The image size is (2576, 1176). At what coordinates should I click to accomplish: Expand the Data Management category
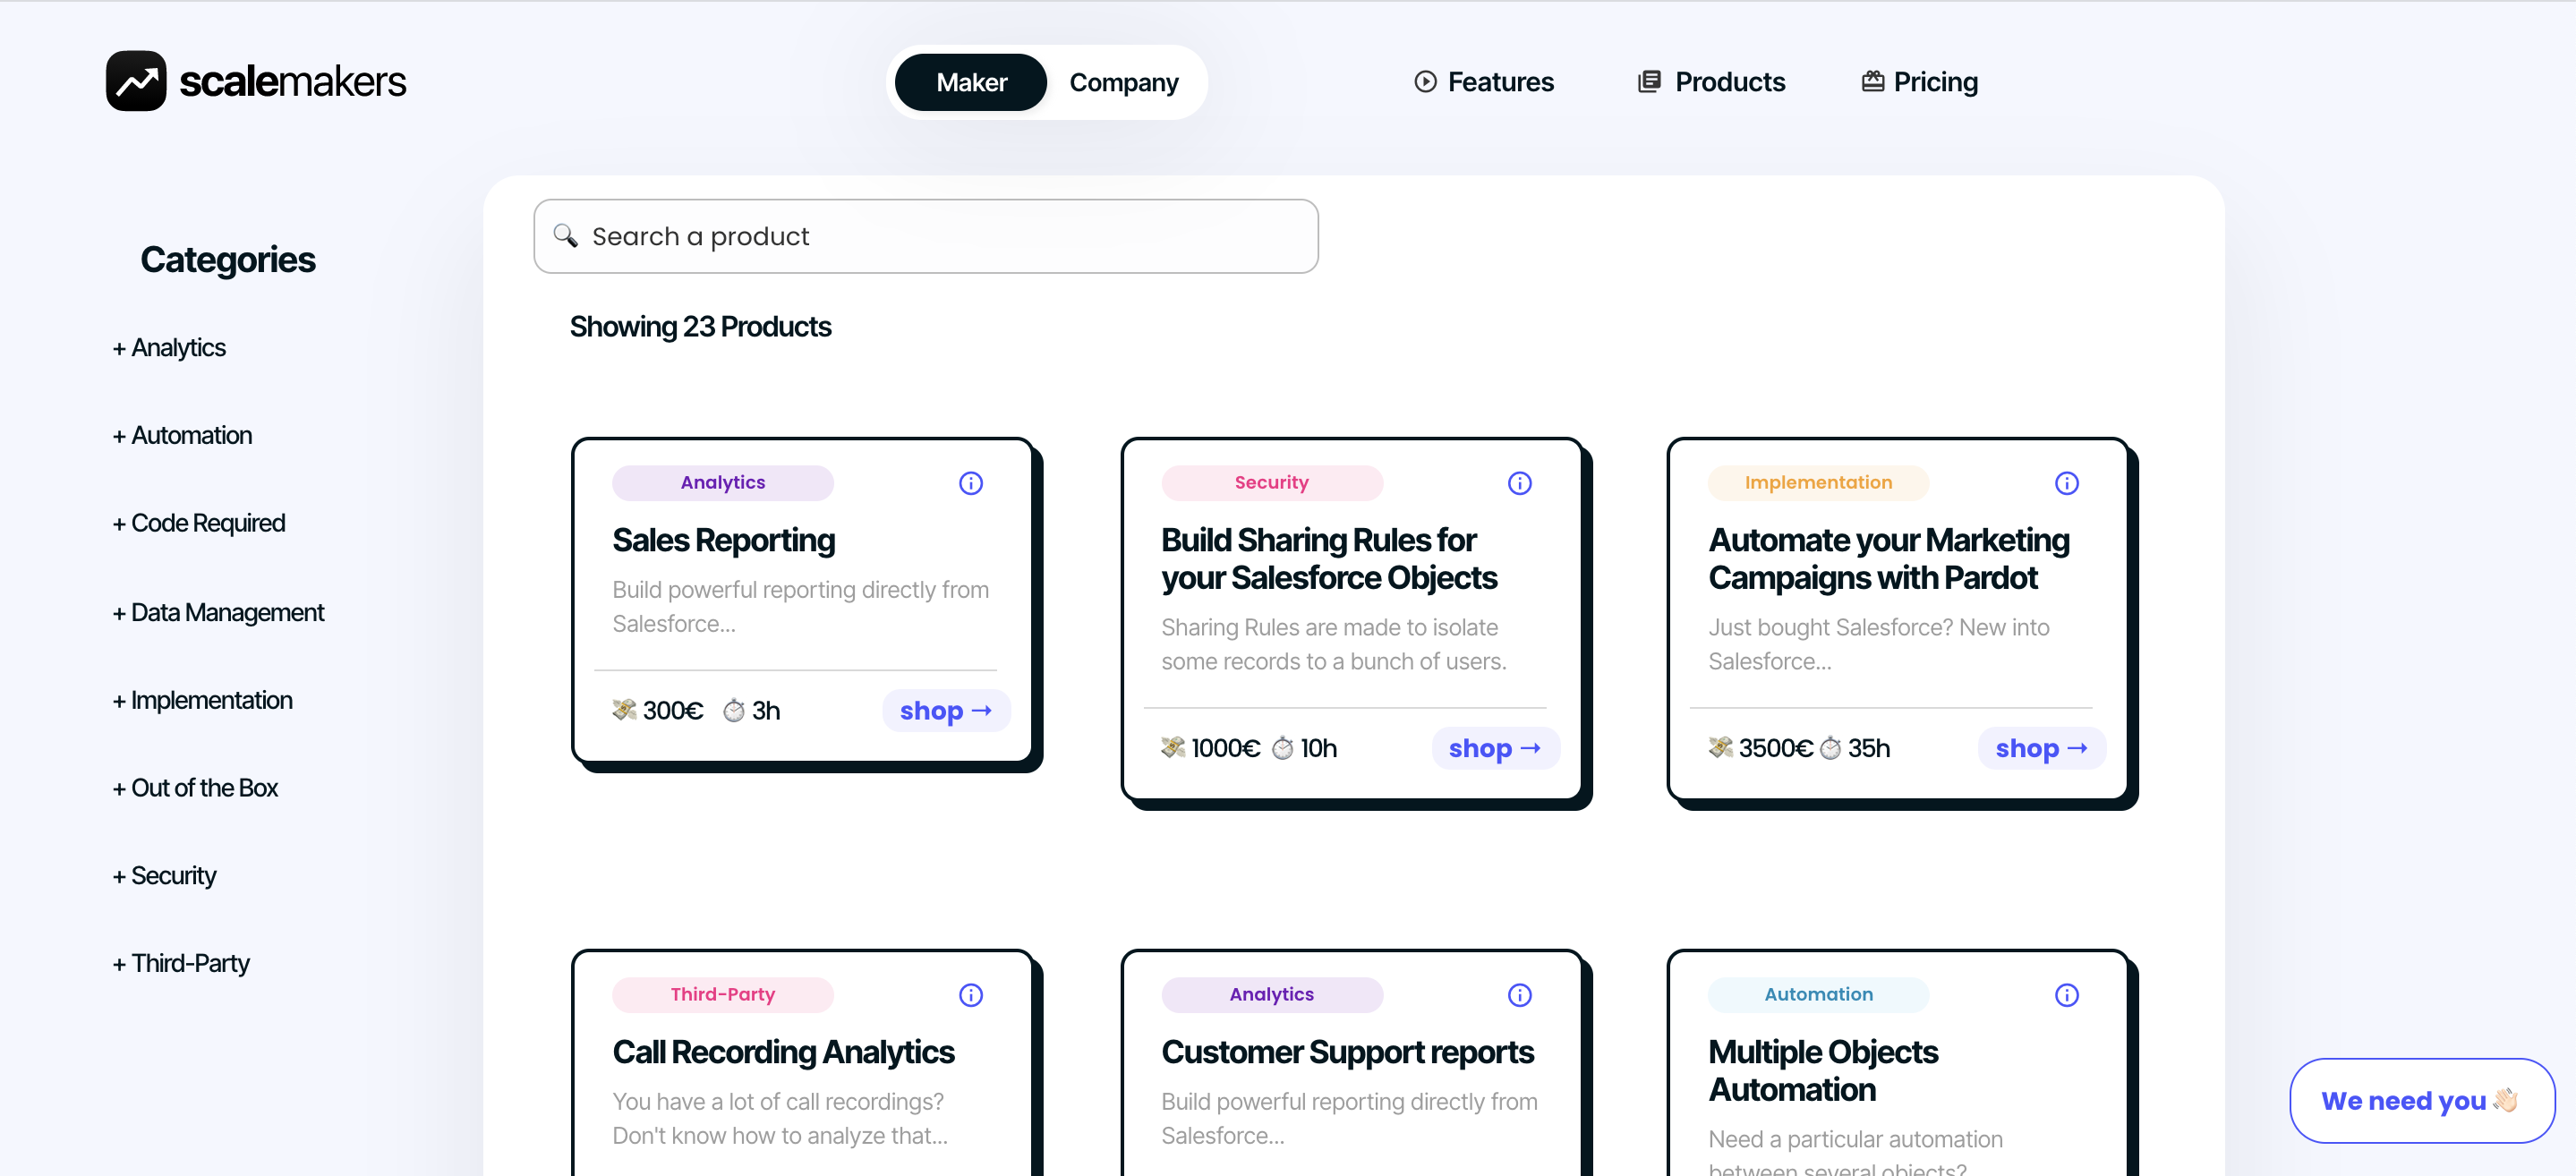point(218,612)
